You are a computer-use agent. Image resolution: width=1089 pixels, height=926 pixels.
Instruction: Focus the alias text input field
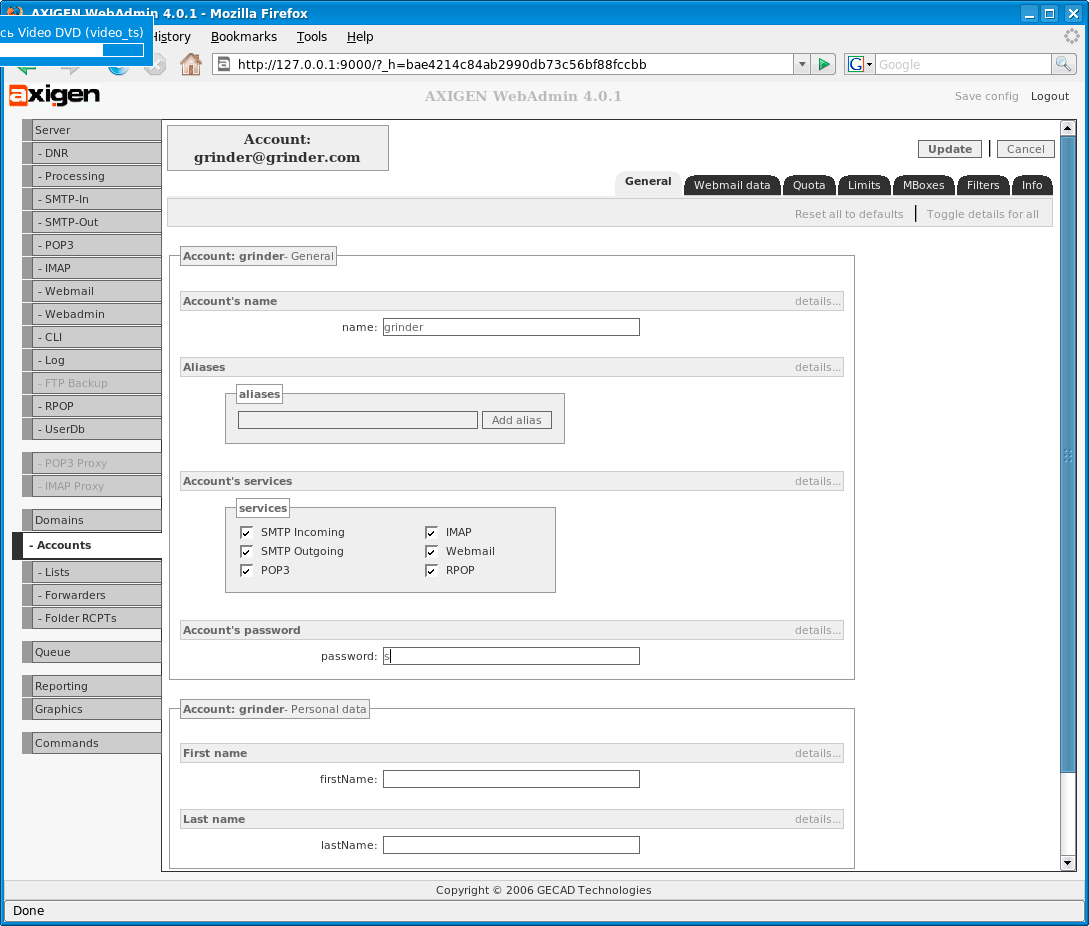pos(358,420)
